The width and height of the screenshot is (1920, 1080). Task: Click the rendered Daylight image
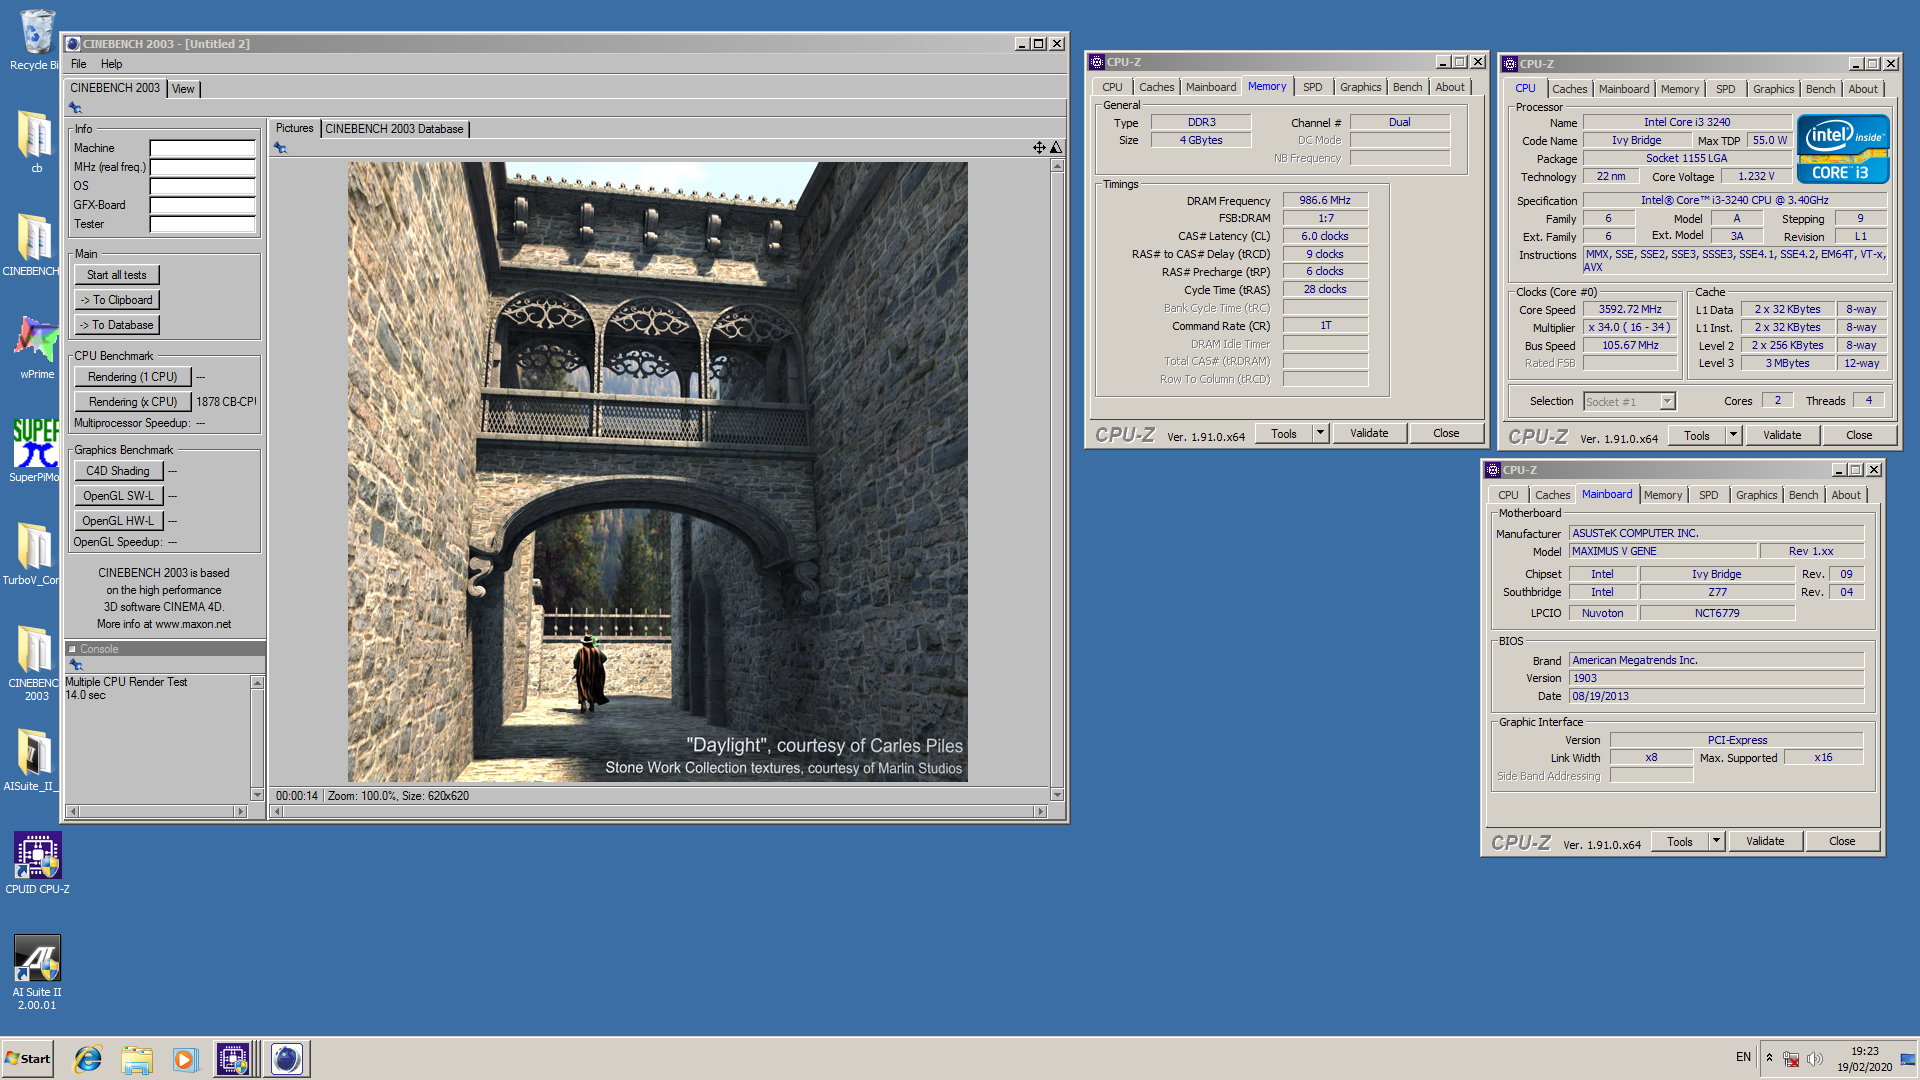click(657, 472)
